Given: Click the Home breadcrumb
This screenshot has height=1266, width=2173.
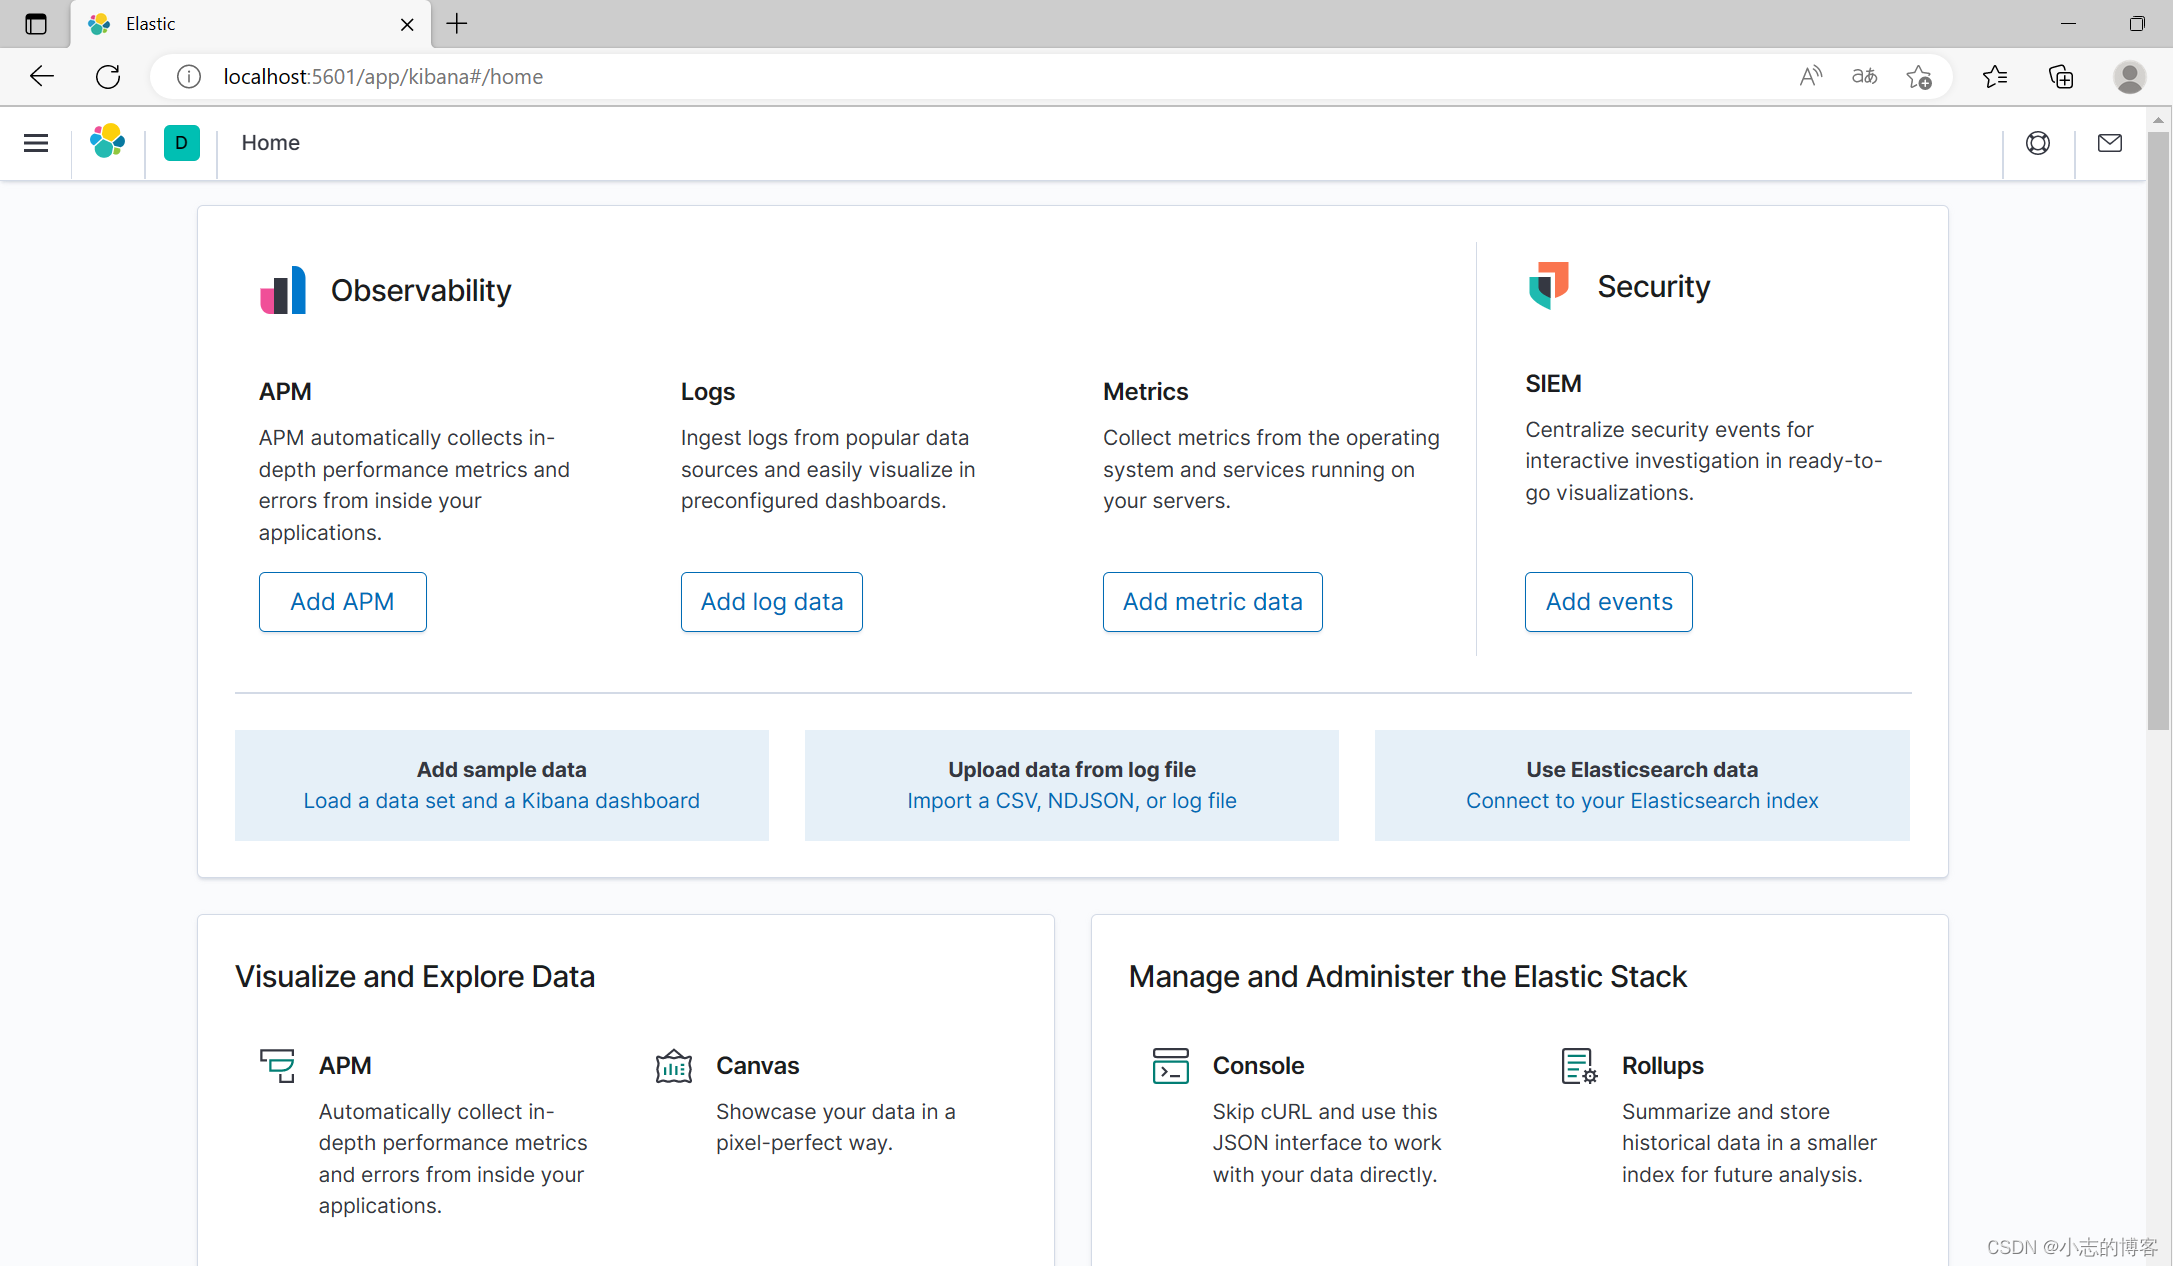Looking at the screenshot, I should click(270, 143).
